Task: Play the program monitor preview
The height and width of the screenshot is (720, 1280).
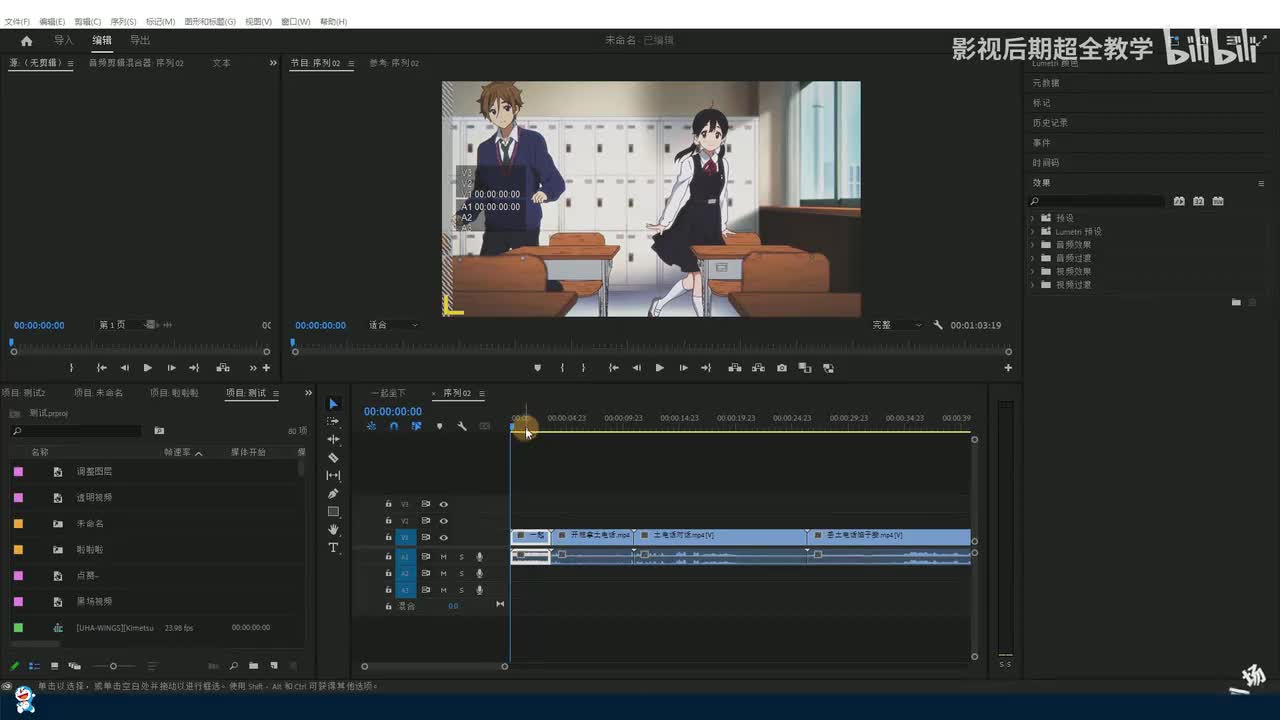Action: click(659, 368)
